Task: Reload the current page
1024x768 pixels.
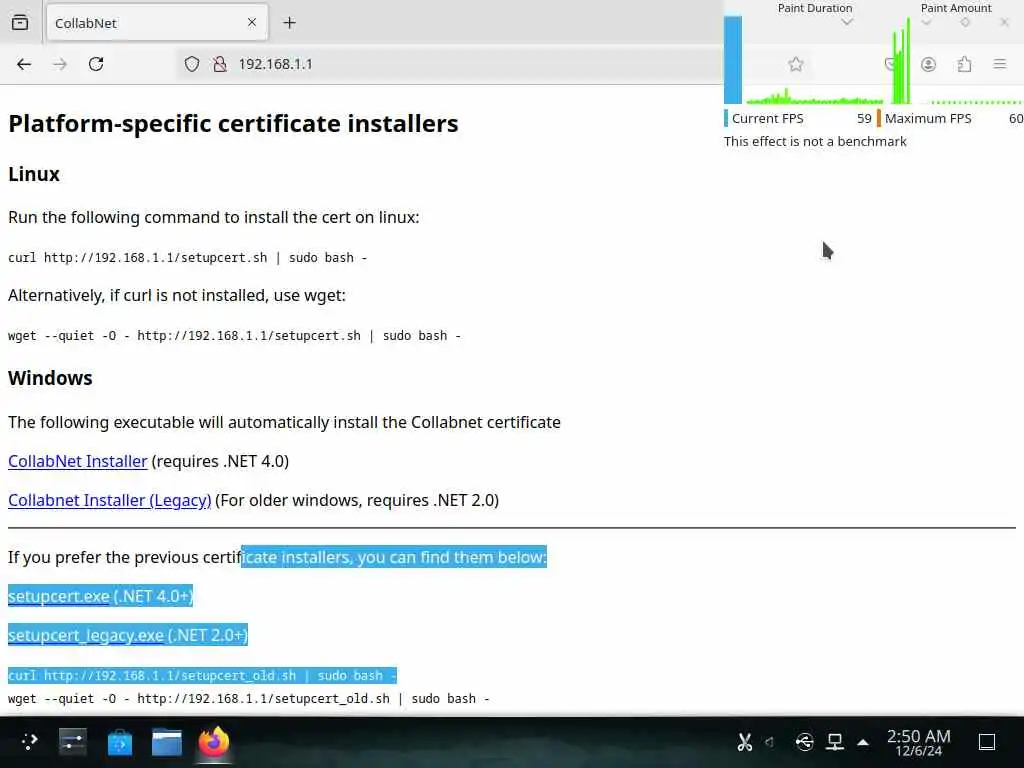Action: click(96, 64)
